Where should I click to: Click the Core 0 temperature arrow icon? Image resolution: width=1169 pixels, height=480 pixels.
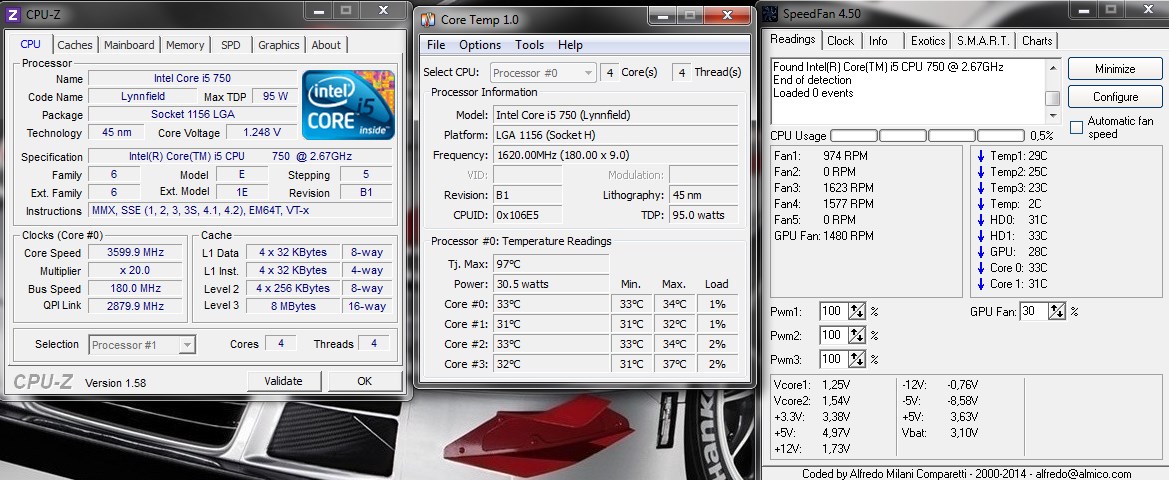(981, 268)
